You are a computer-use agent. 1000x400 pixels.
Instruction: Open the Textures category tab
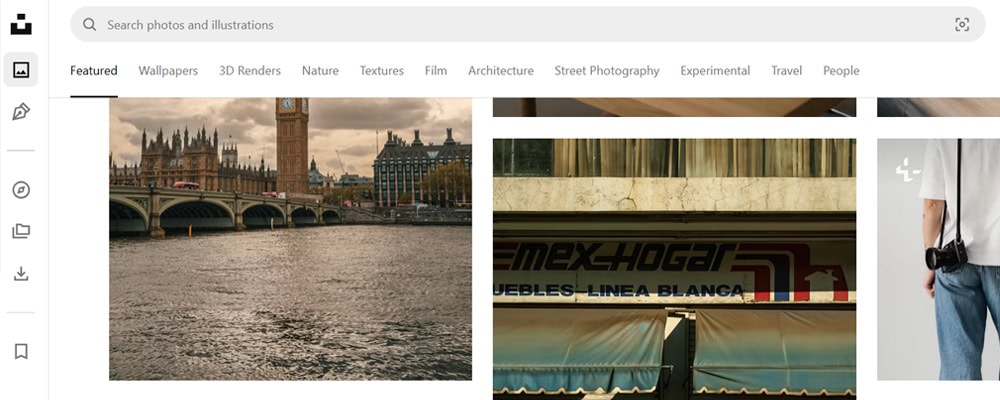point(381,71)
